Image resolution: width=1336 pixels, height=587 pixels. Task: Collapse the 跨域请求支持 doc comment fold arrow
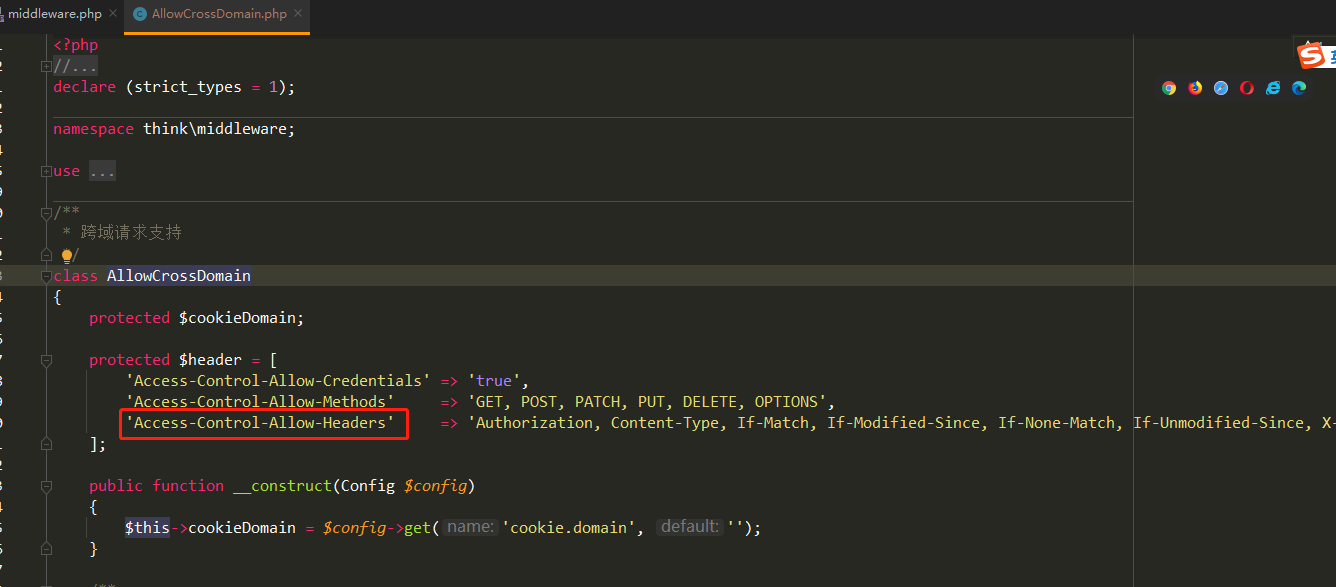click(46, 212)
